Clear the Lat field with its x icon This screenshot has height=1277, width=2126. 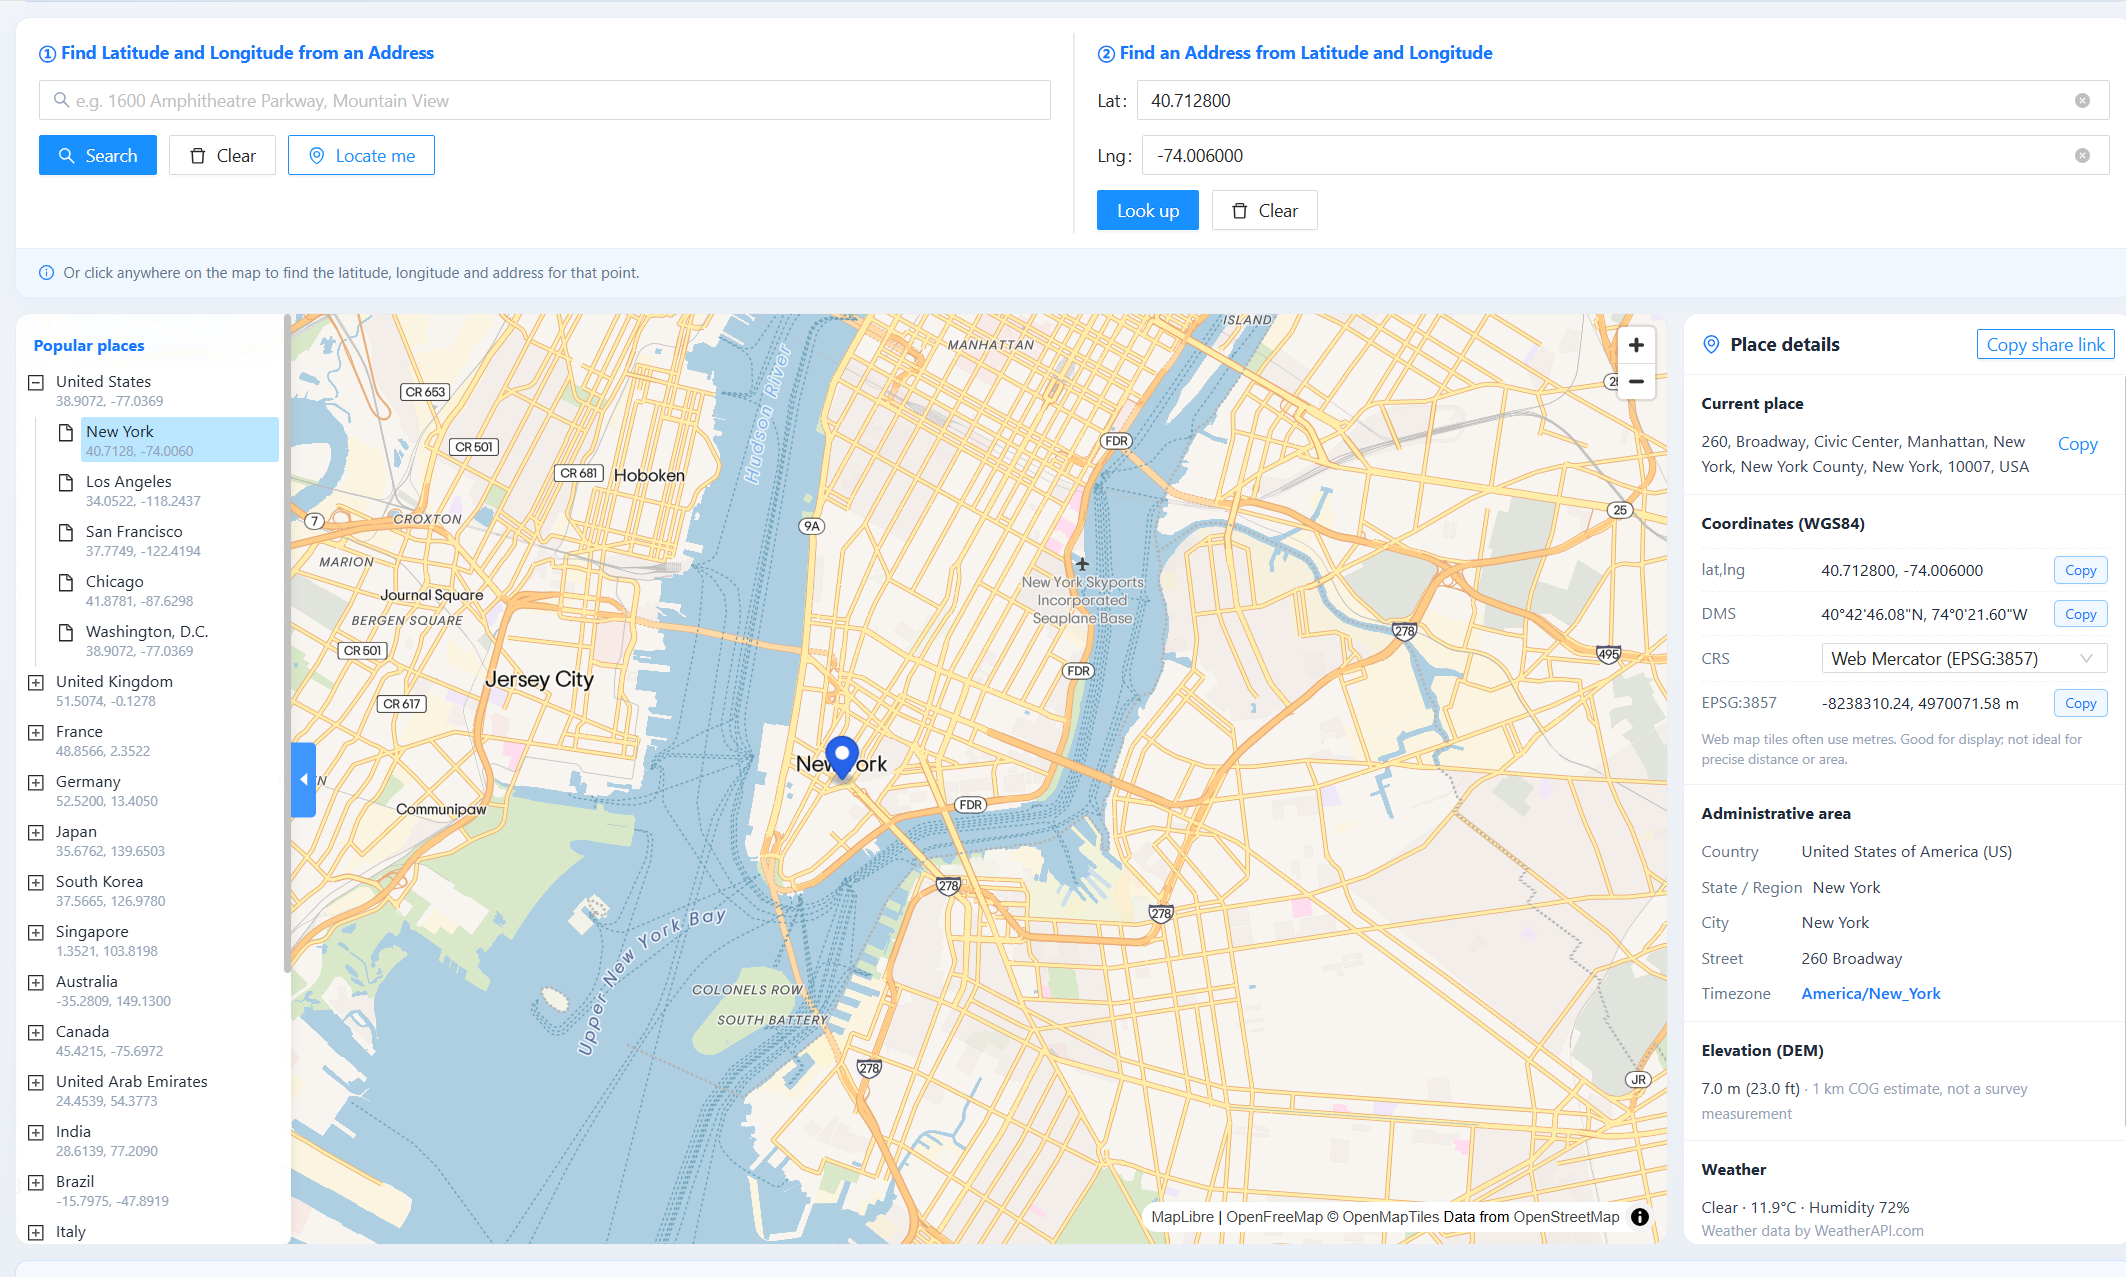(x=2082, y=101)
